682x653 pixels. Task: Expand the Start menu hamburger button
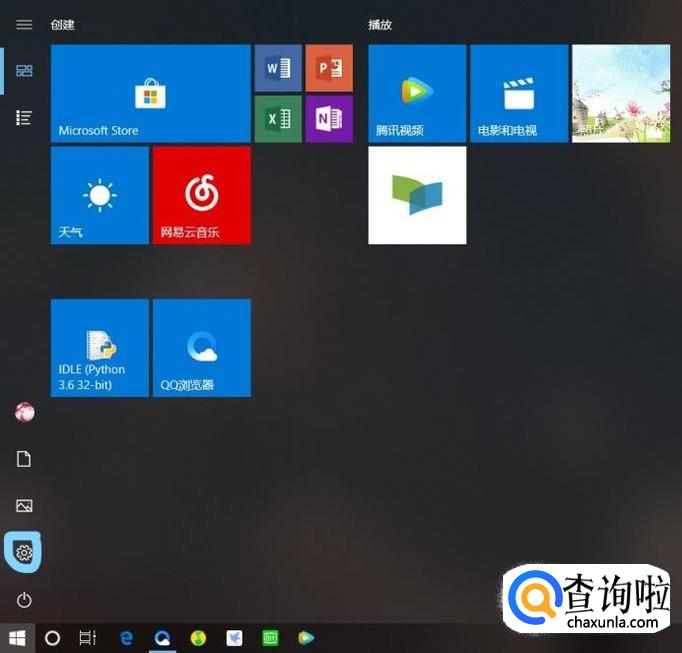pyautogui.click(x=24, y=24)
